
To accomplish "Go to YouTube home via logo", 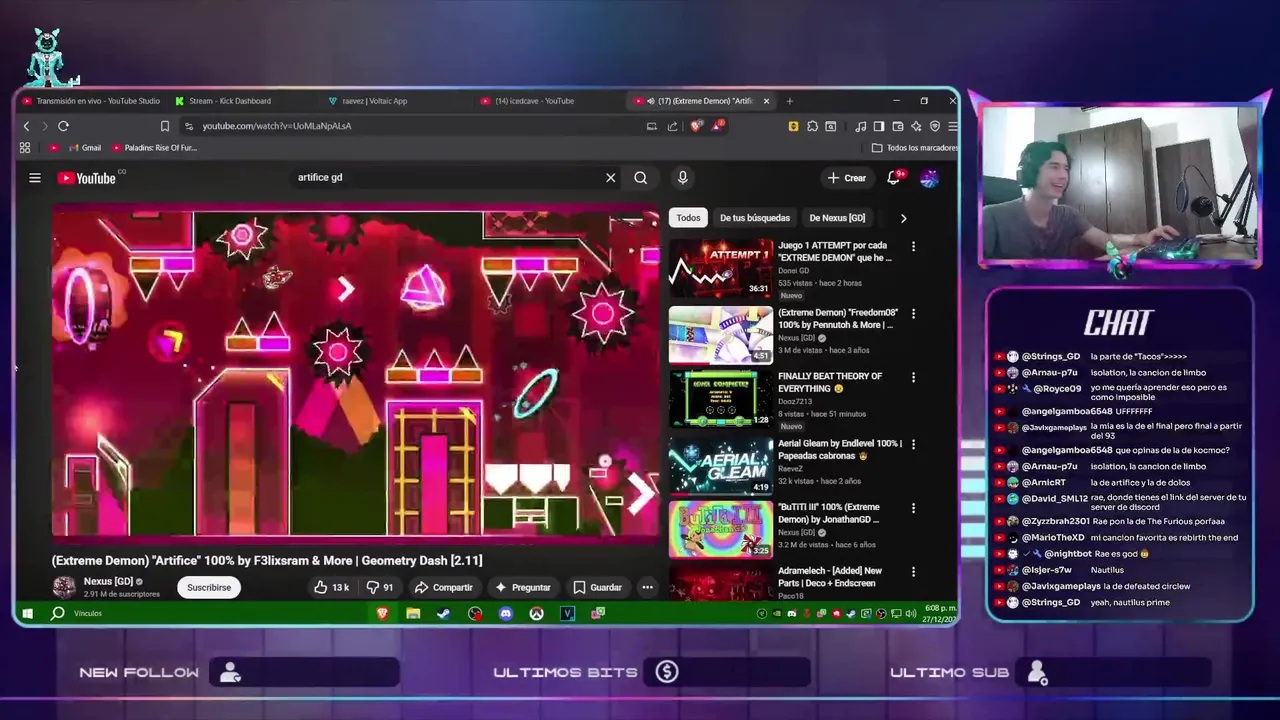I will (x=87, y=178).
